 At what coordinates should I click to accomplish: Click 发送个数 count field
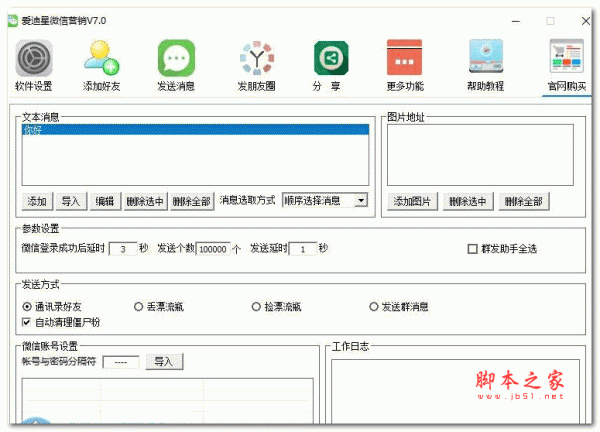click(x=213, y=249)
